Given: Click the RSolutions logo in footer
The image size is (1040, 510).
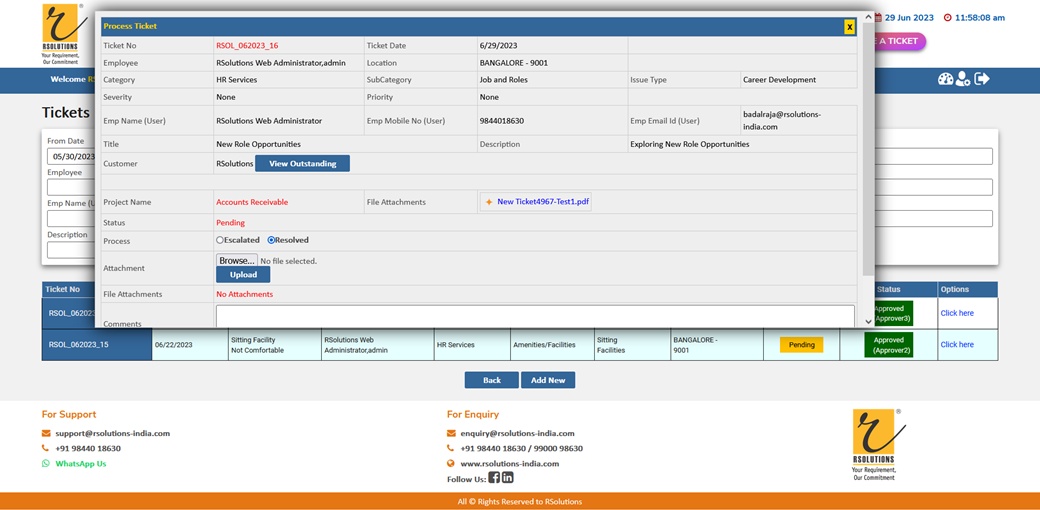Looking at the screenshot, I should (x=875, y=444).
